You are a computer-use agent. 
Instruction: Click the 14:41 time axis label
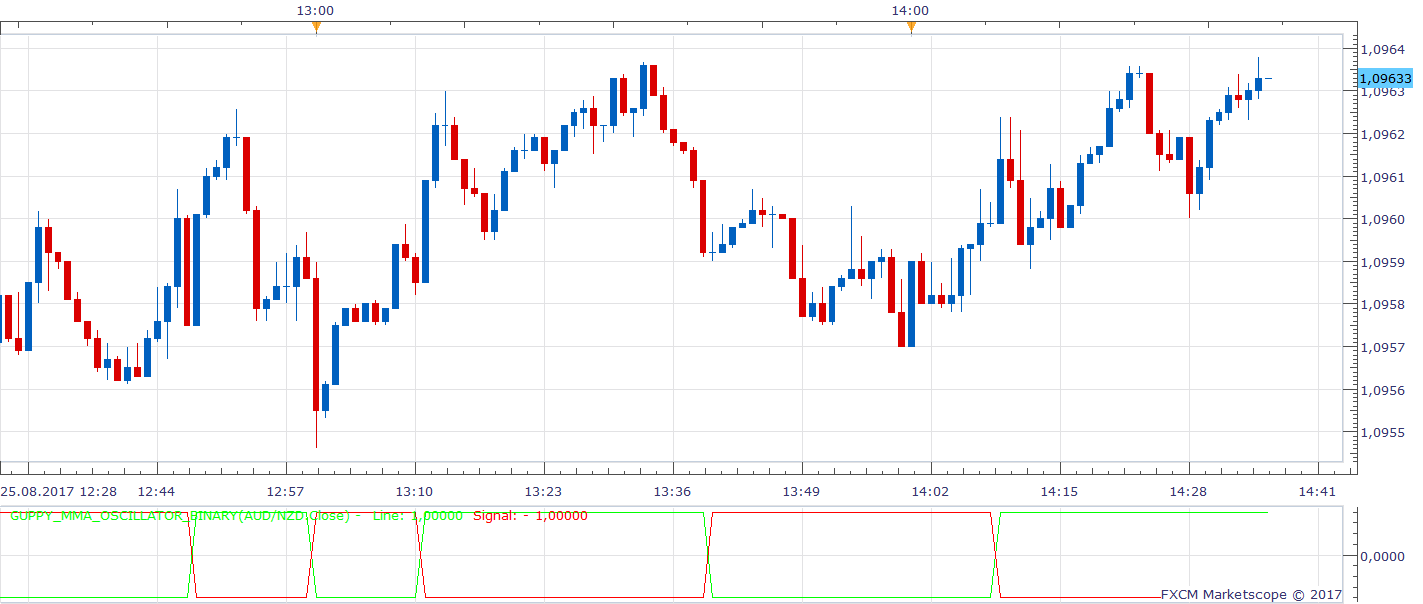click(1317, 491)
